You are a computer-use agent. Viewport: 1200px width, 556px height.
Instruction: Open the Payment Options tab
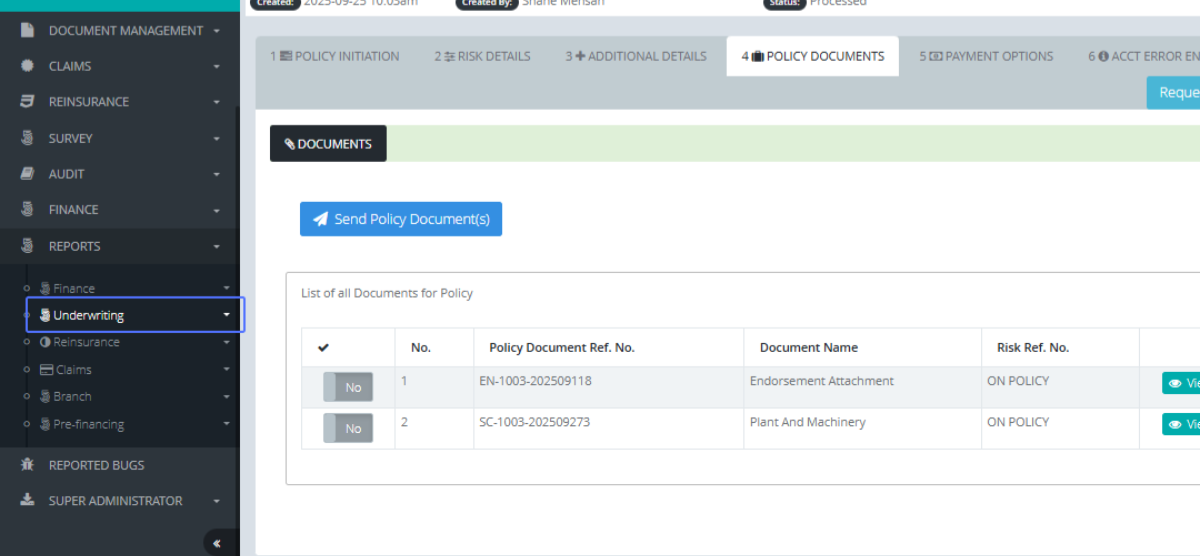986,56
